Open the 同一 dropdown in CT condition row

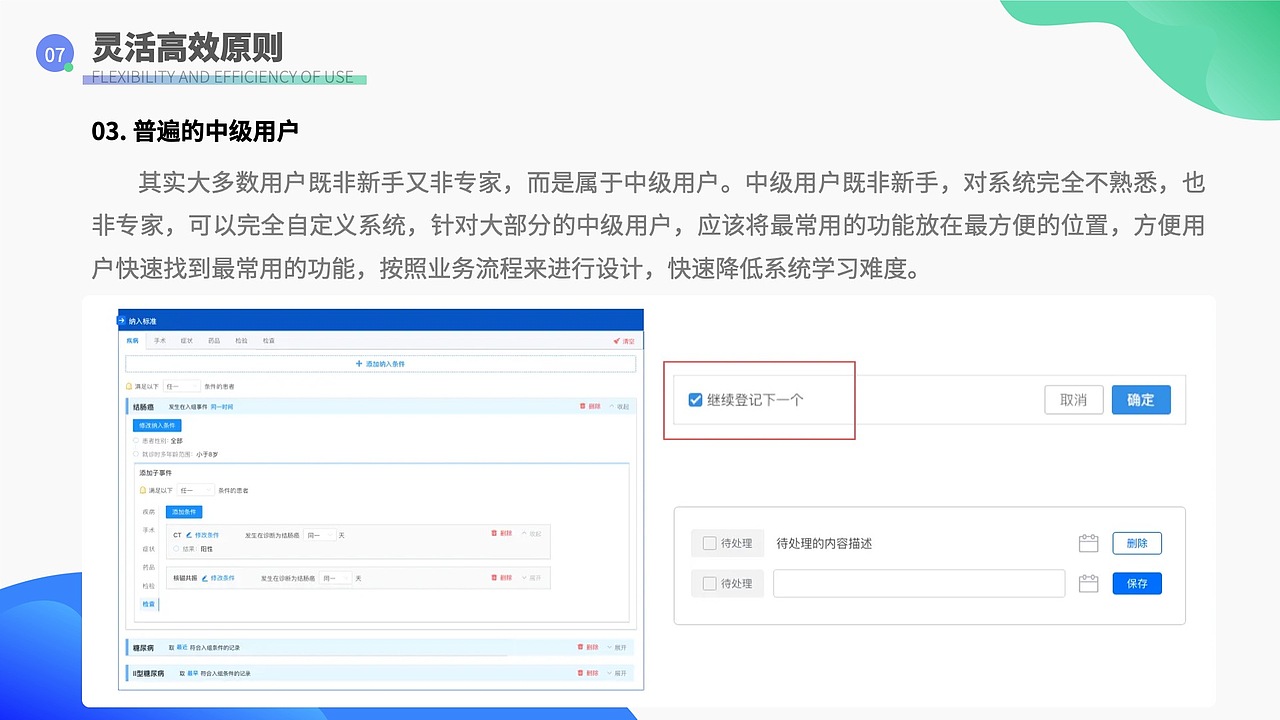(x=319, y=535)
